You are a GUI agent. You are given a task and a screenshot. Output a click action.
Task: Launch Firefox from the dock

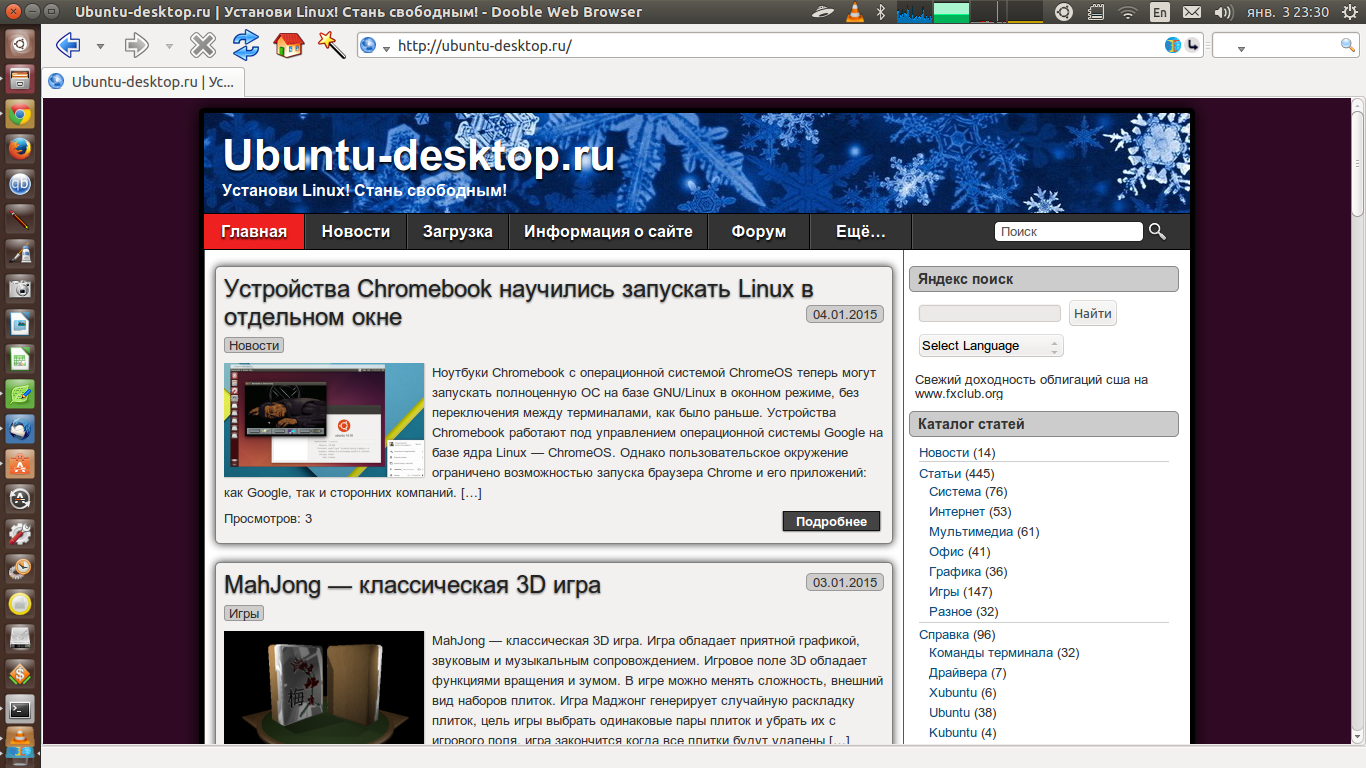[20, 149]
